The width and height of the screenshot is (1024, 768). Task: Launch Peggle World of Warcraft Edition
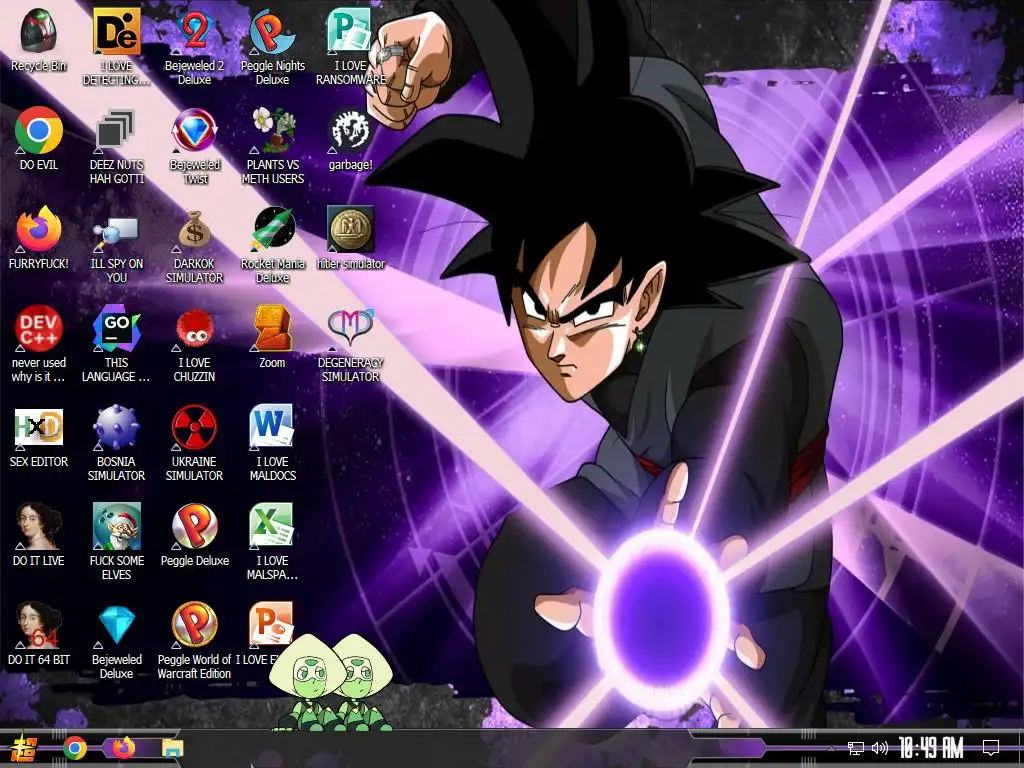point(194,641)
